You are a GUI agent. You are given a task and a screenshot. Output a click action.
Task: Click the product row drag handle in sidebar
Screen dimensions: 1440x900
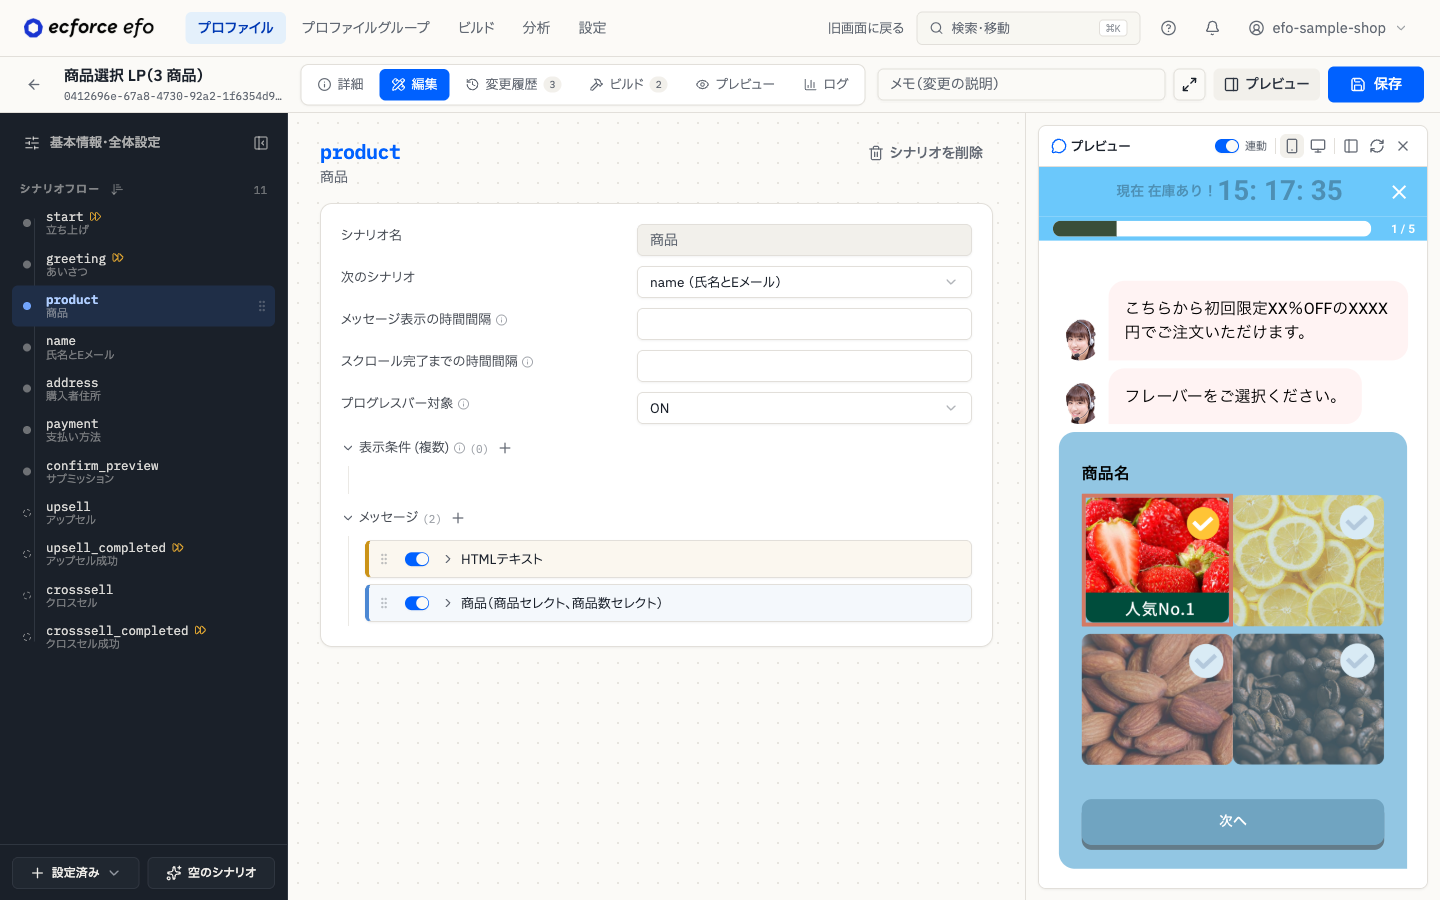(262, 306)
